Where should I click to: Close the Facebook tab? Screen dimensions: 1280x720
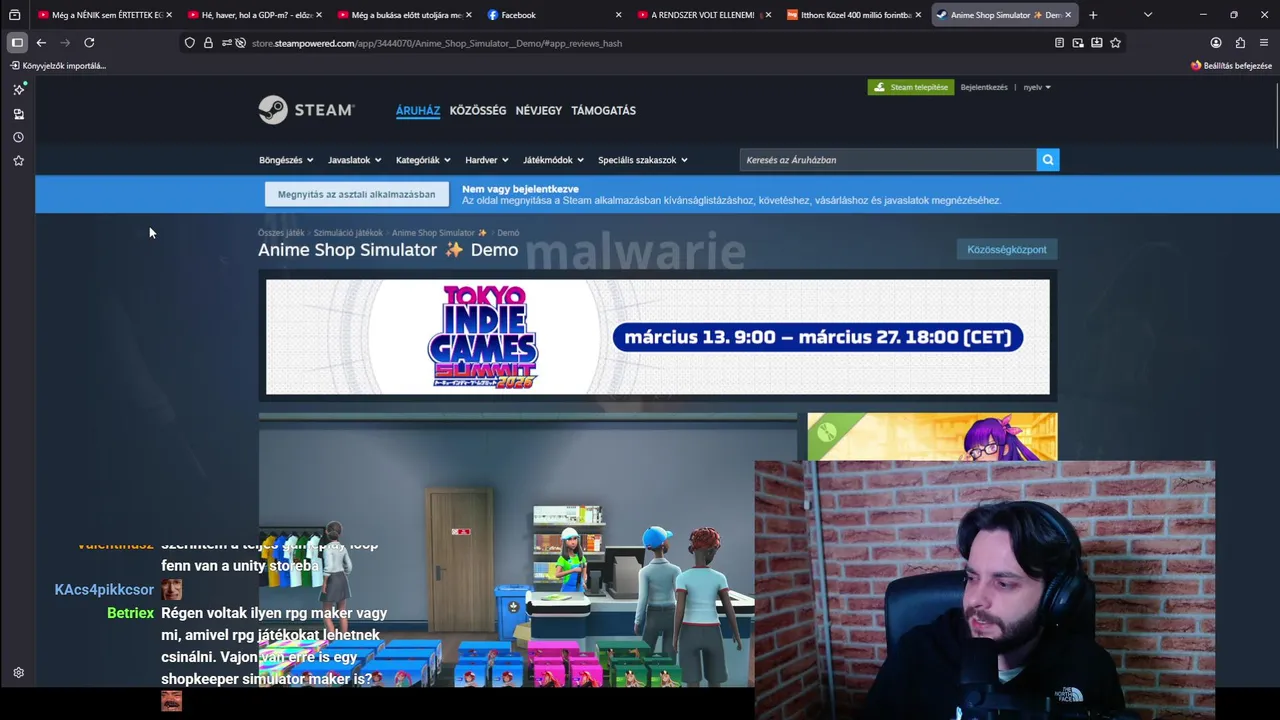(x=618, y=15)
